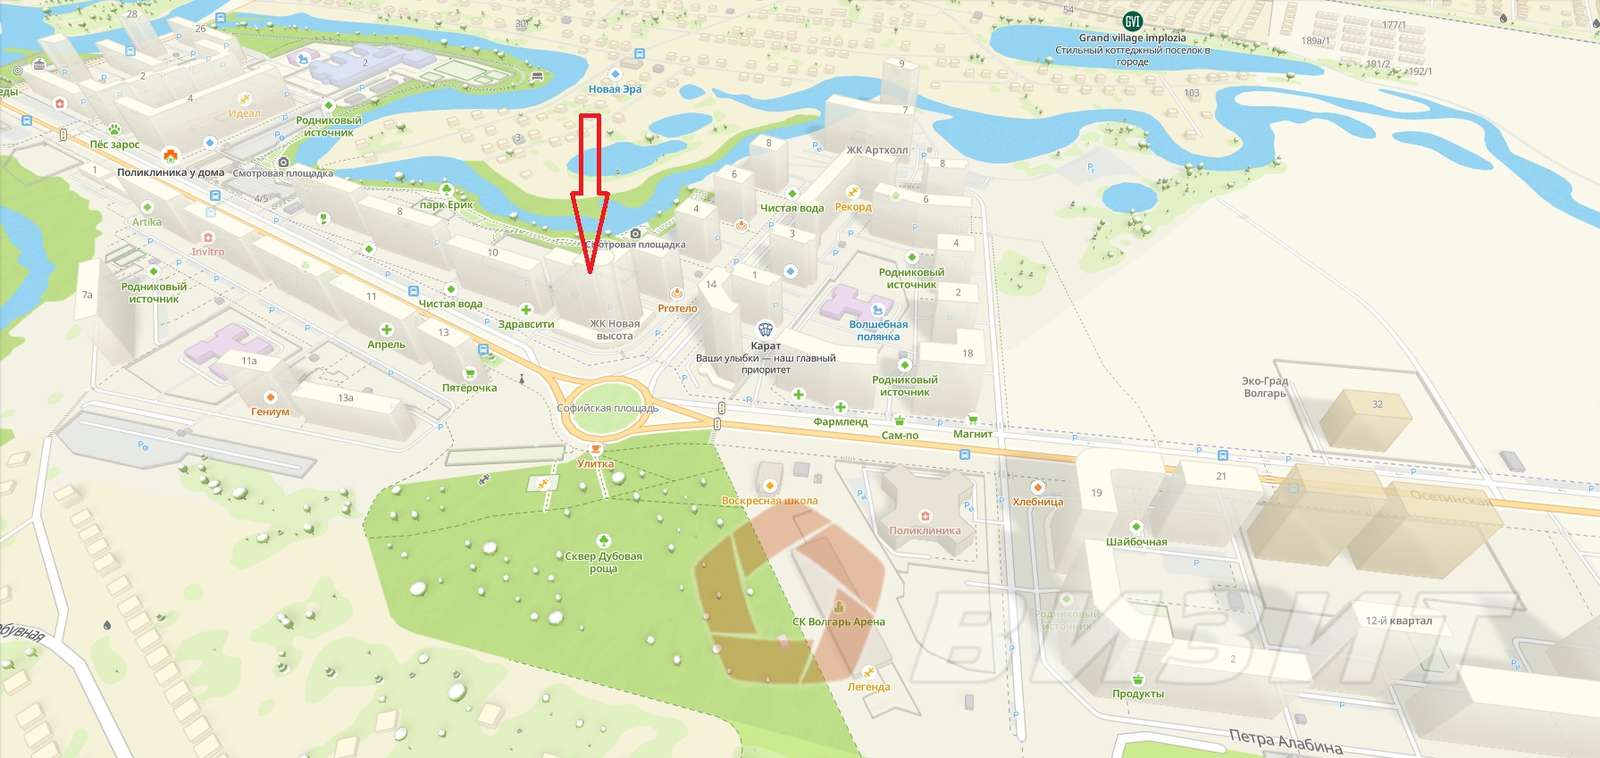Image resolution: width=1600 pixels, height=758 pixels.
Task: Click the Софийская площадь label
Action: point(608,408)
